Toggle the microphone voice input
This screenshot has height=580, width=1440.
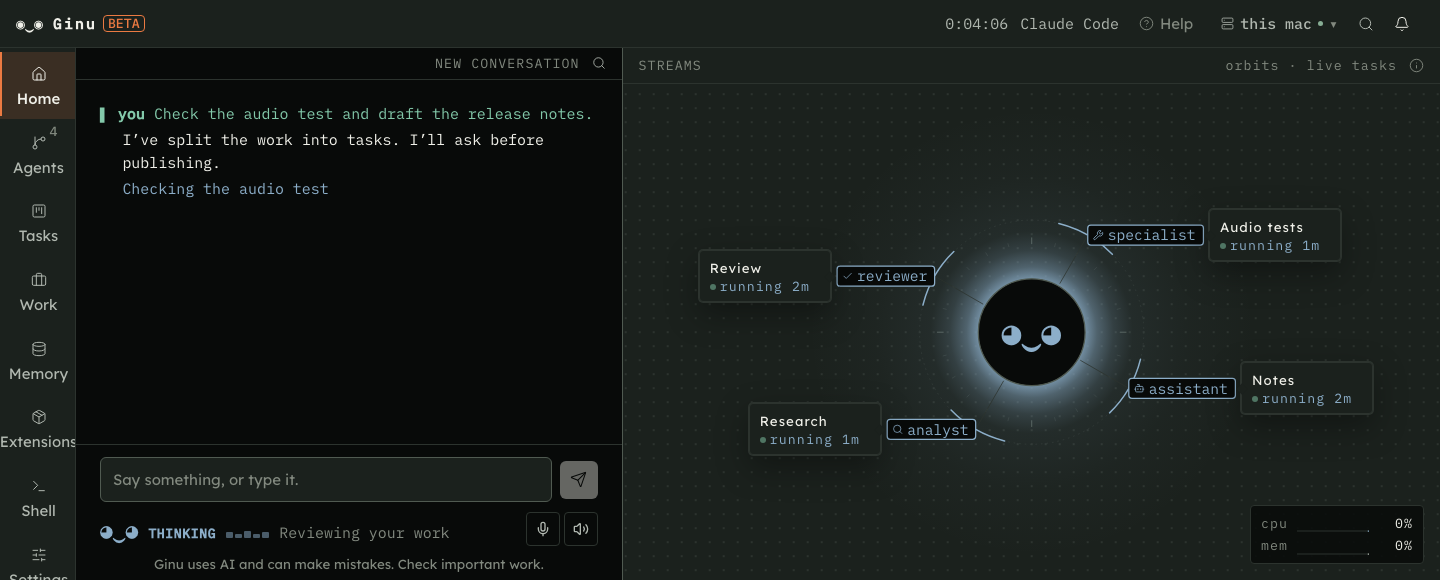[543, 529]
